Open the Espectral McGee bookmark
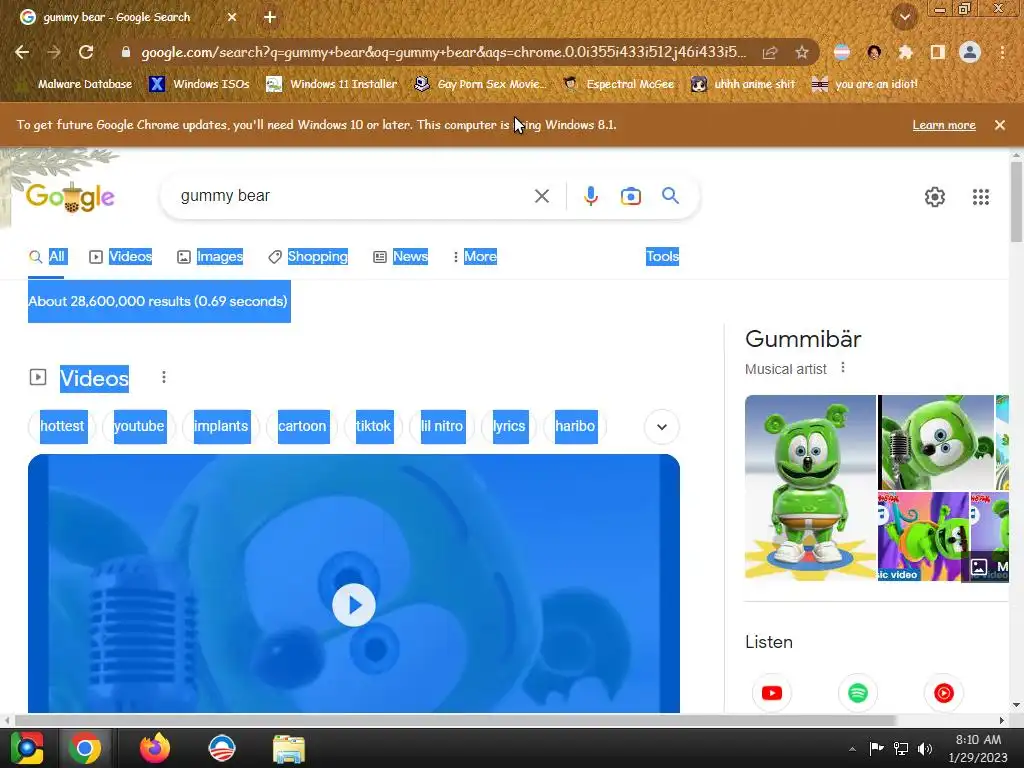Viewport: 1024px width, 768px height. pos(619,84)
